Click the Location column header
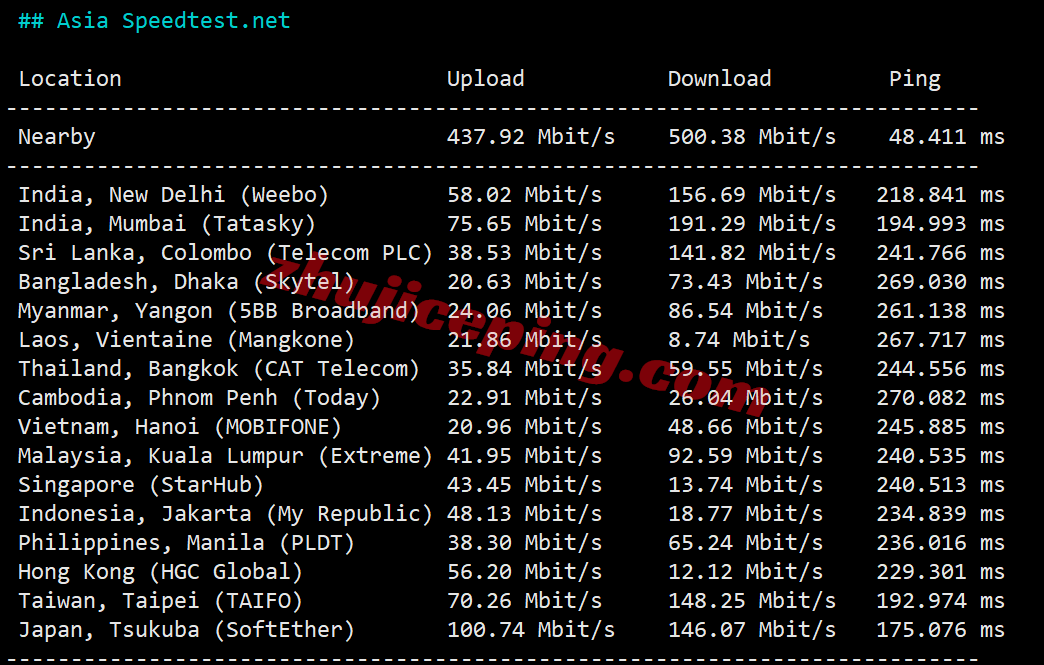The image size is (1044, 665). coord(70,79)
